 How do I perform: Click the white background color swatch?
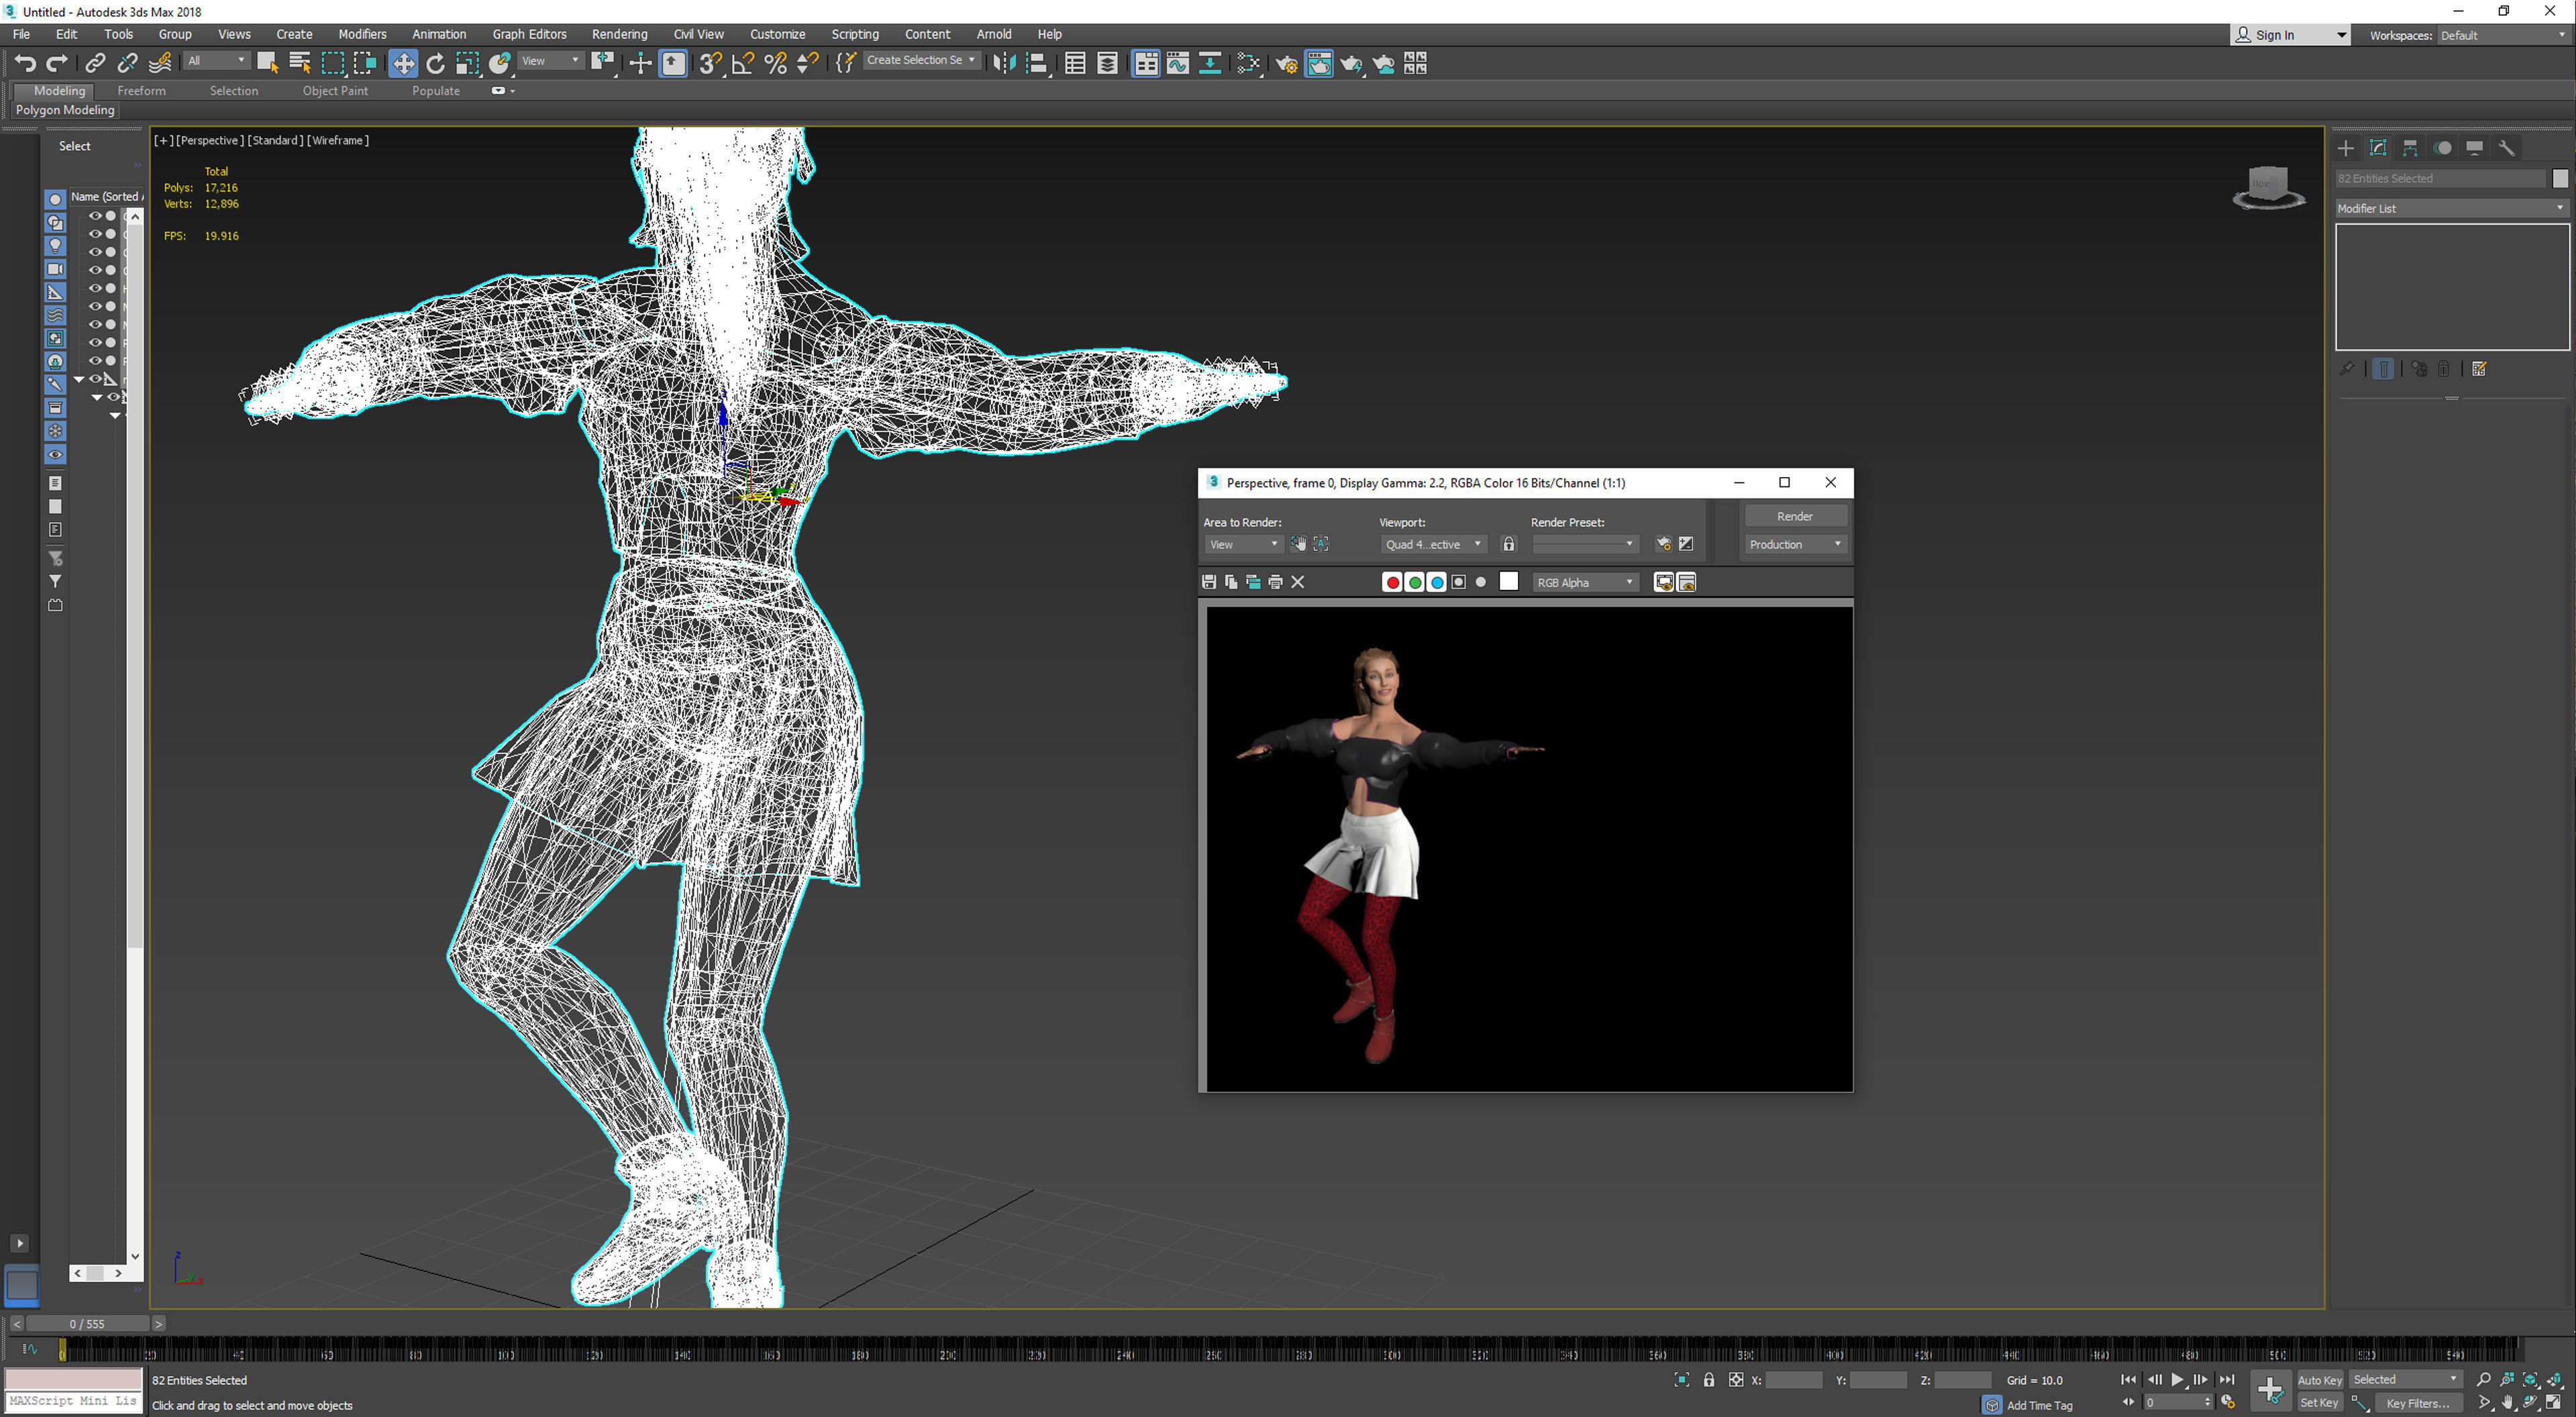1509,582
